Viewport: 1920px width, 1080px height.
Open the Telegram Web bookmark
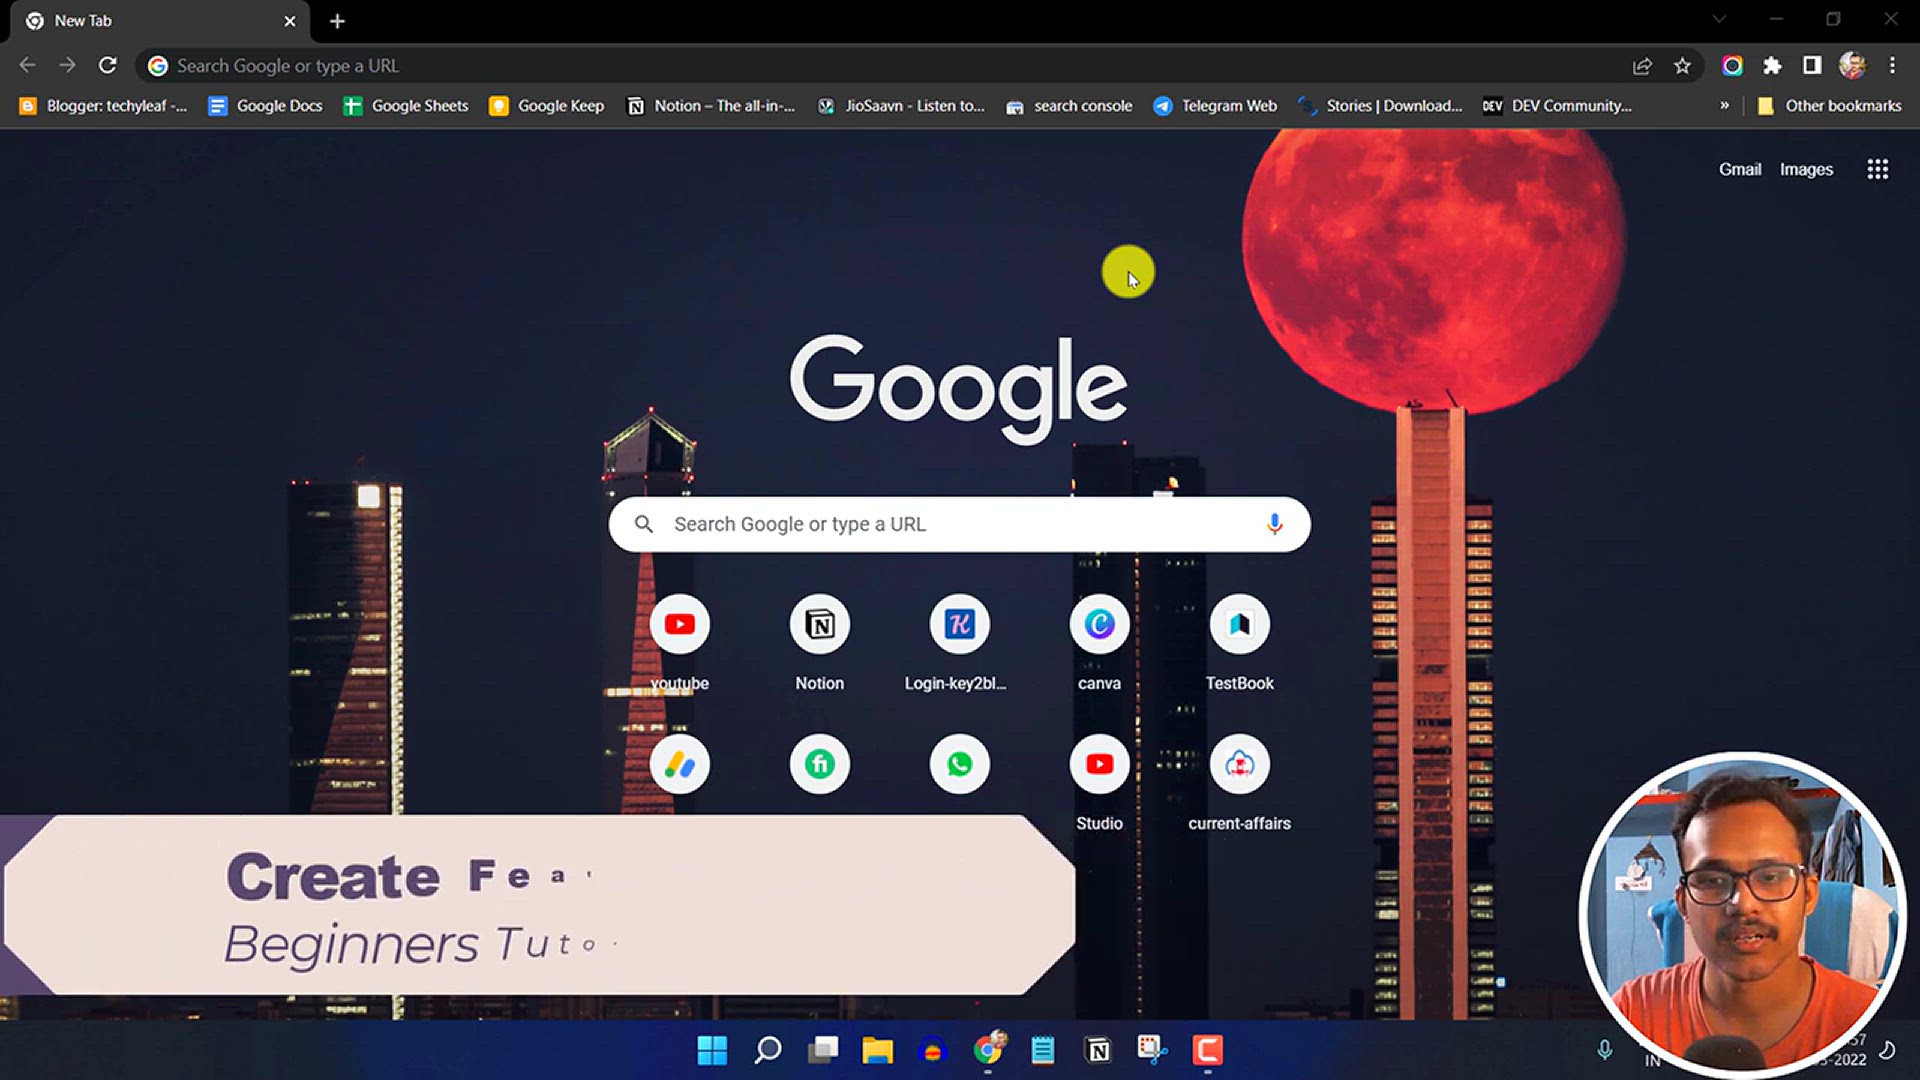point(1215,106)
